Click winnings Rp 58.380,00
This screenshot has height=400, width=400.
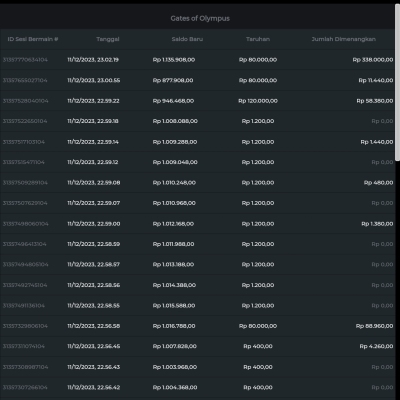click(x=375, y=101)
